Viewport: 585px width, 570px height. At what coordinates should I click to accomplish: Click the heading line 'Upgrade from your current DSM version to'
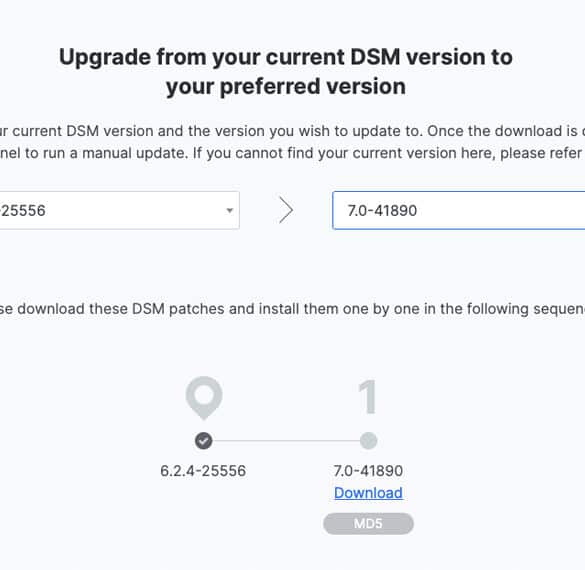pyautogui.click(x=286, y=57)
